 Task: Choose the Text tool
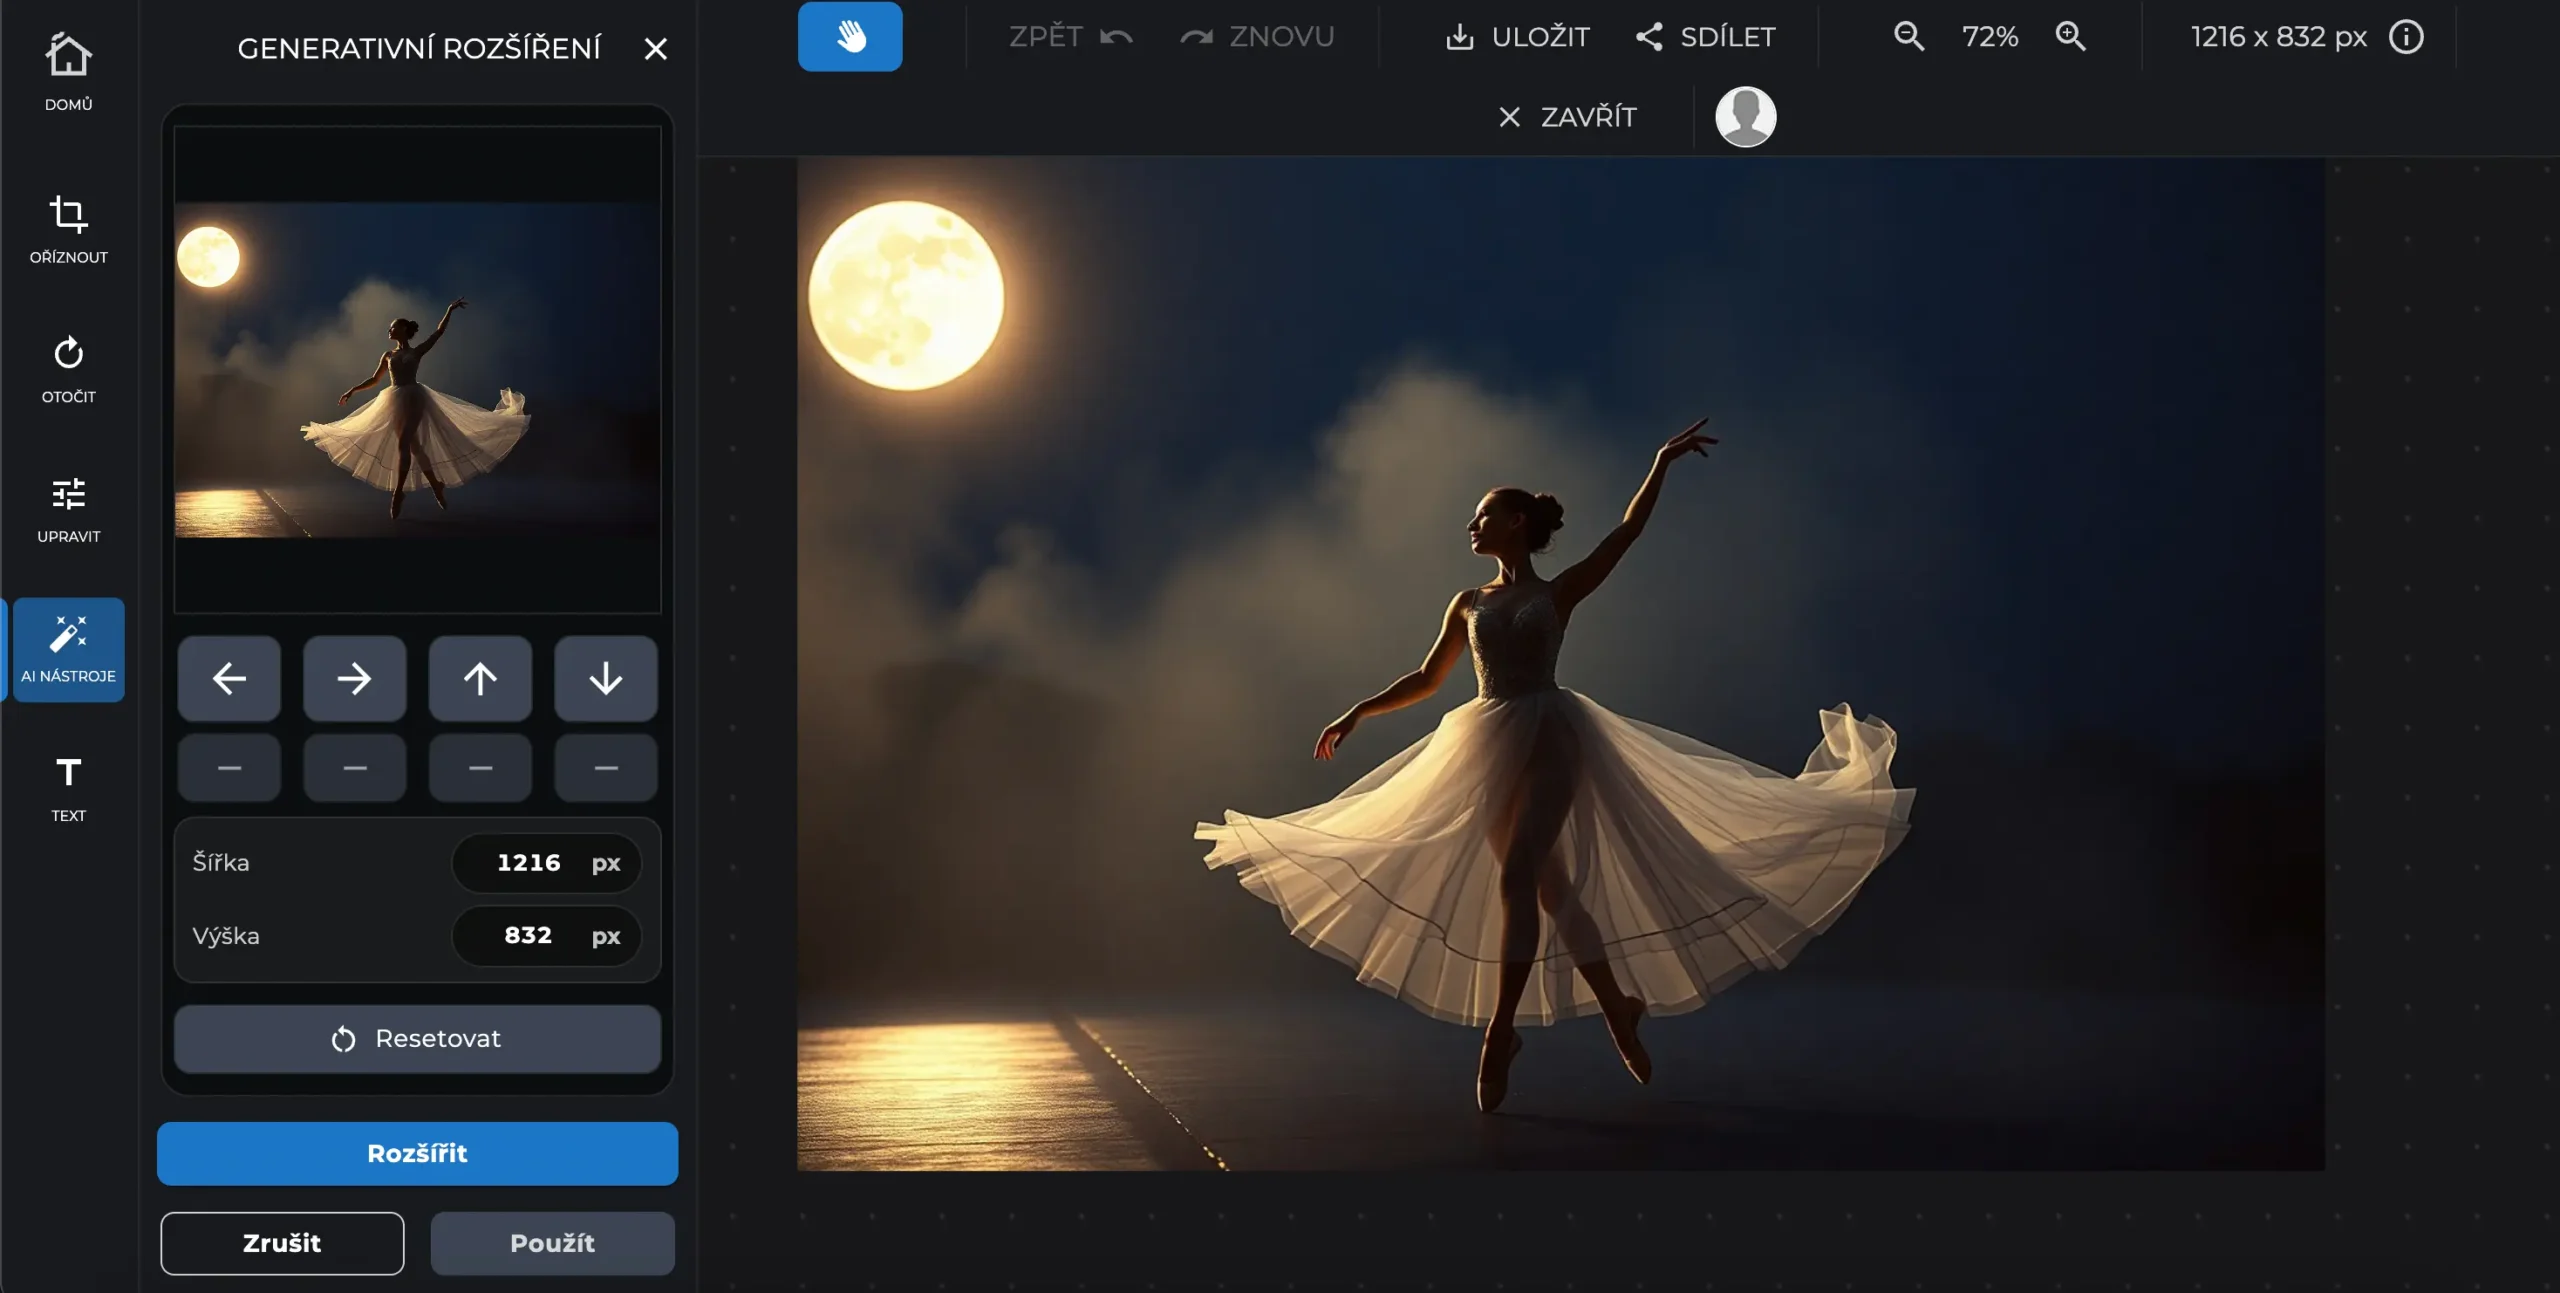(x=68, y=788)
